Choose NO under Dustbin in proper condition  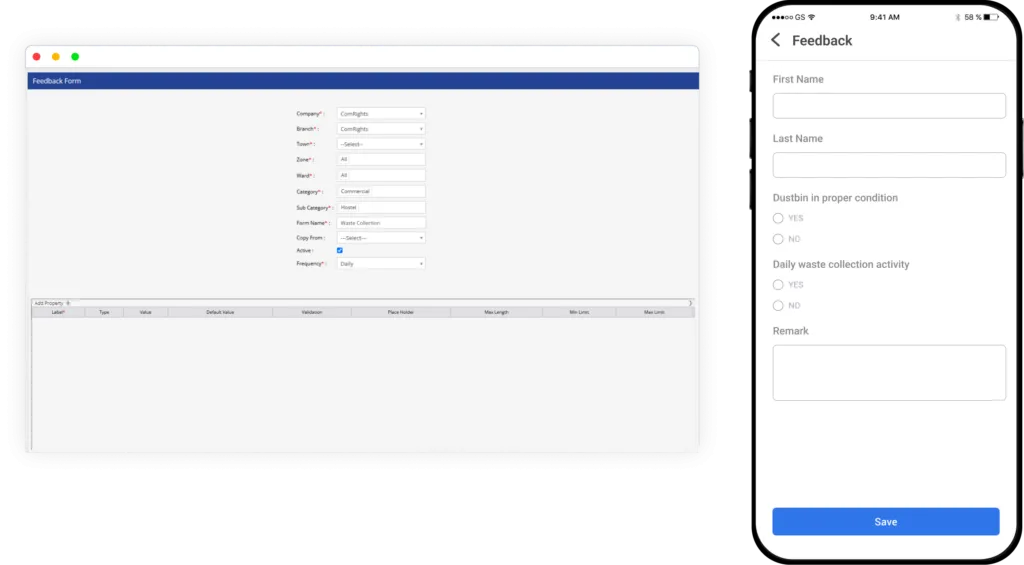tap(778, 239)
